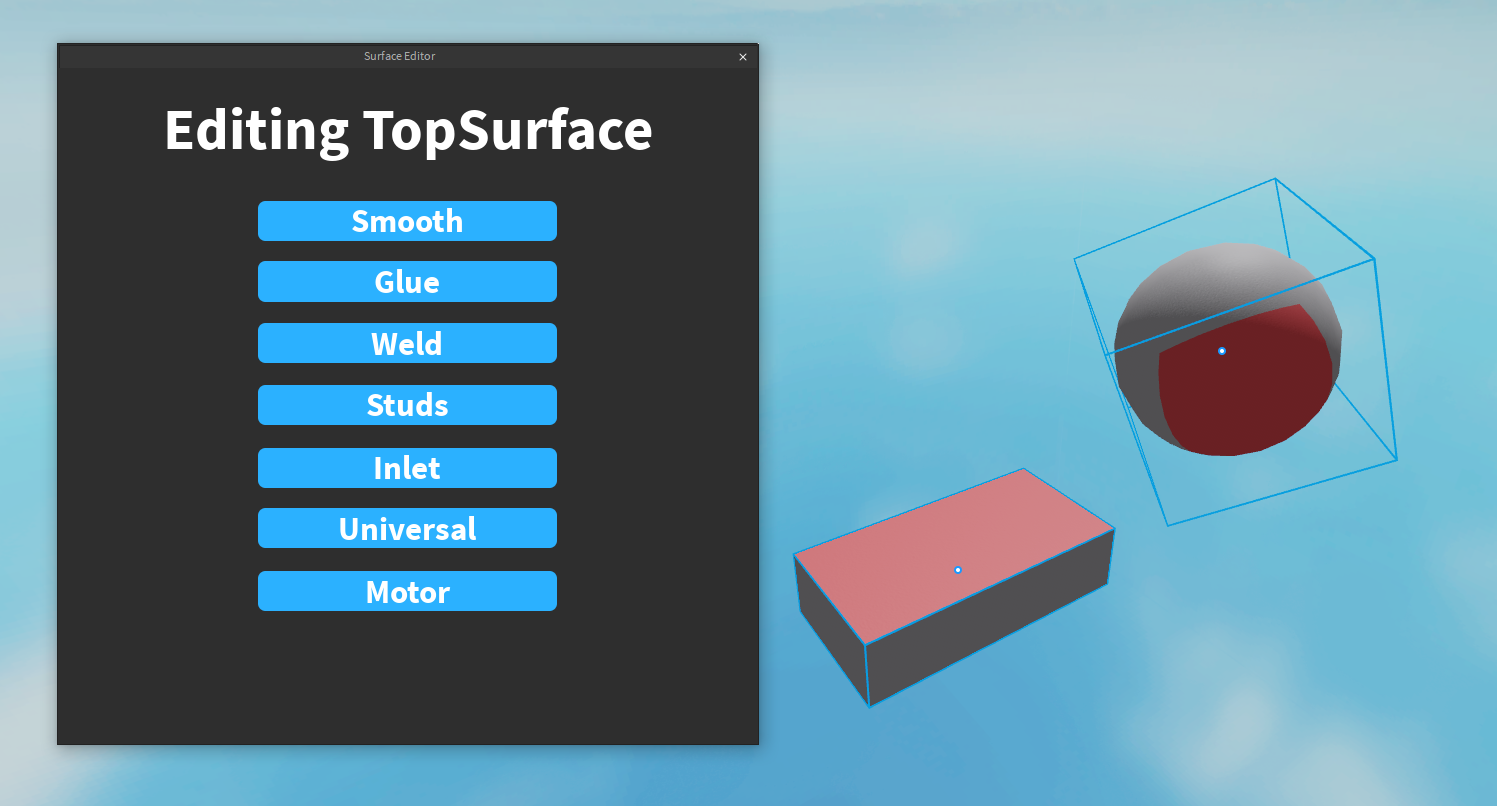Click the red highlighted surface on the sphere
Image resolution: width=1497 pixels, height=806 pixels.
(1240, 400)
